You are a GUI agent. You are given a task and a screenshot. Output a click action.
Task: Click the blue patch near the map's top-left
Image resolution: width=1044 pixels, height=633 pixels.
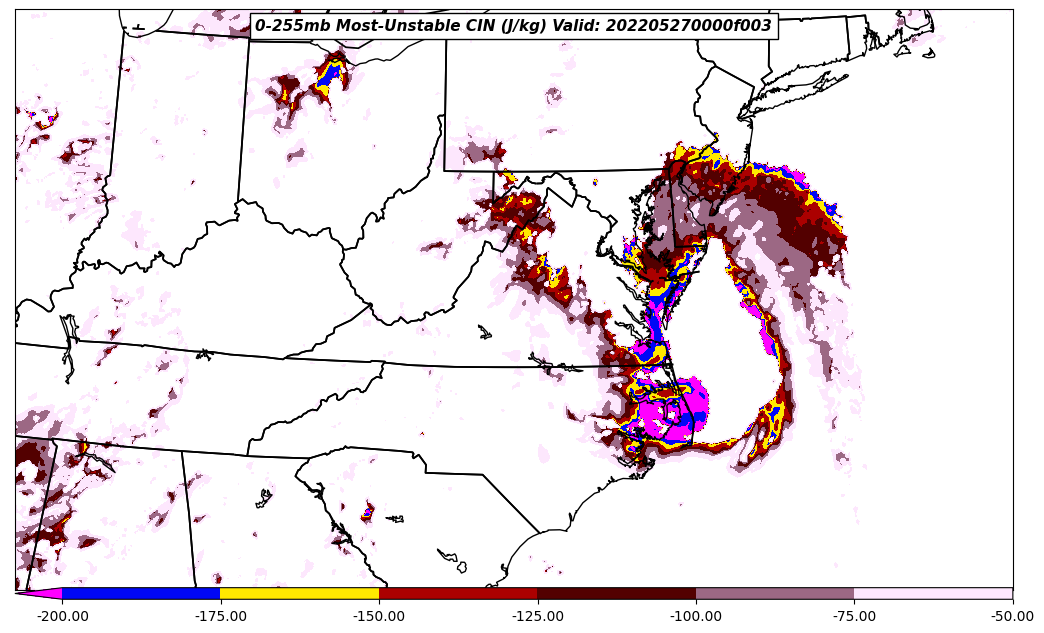329,75
